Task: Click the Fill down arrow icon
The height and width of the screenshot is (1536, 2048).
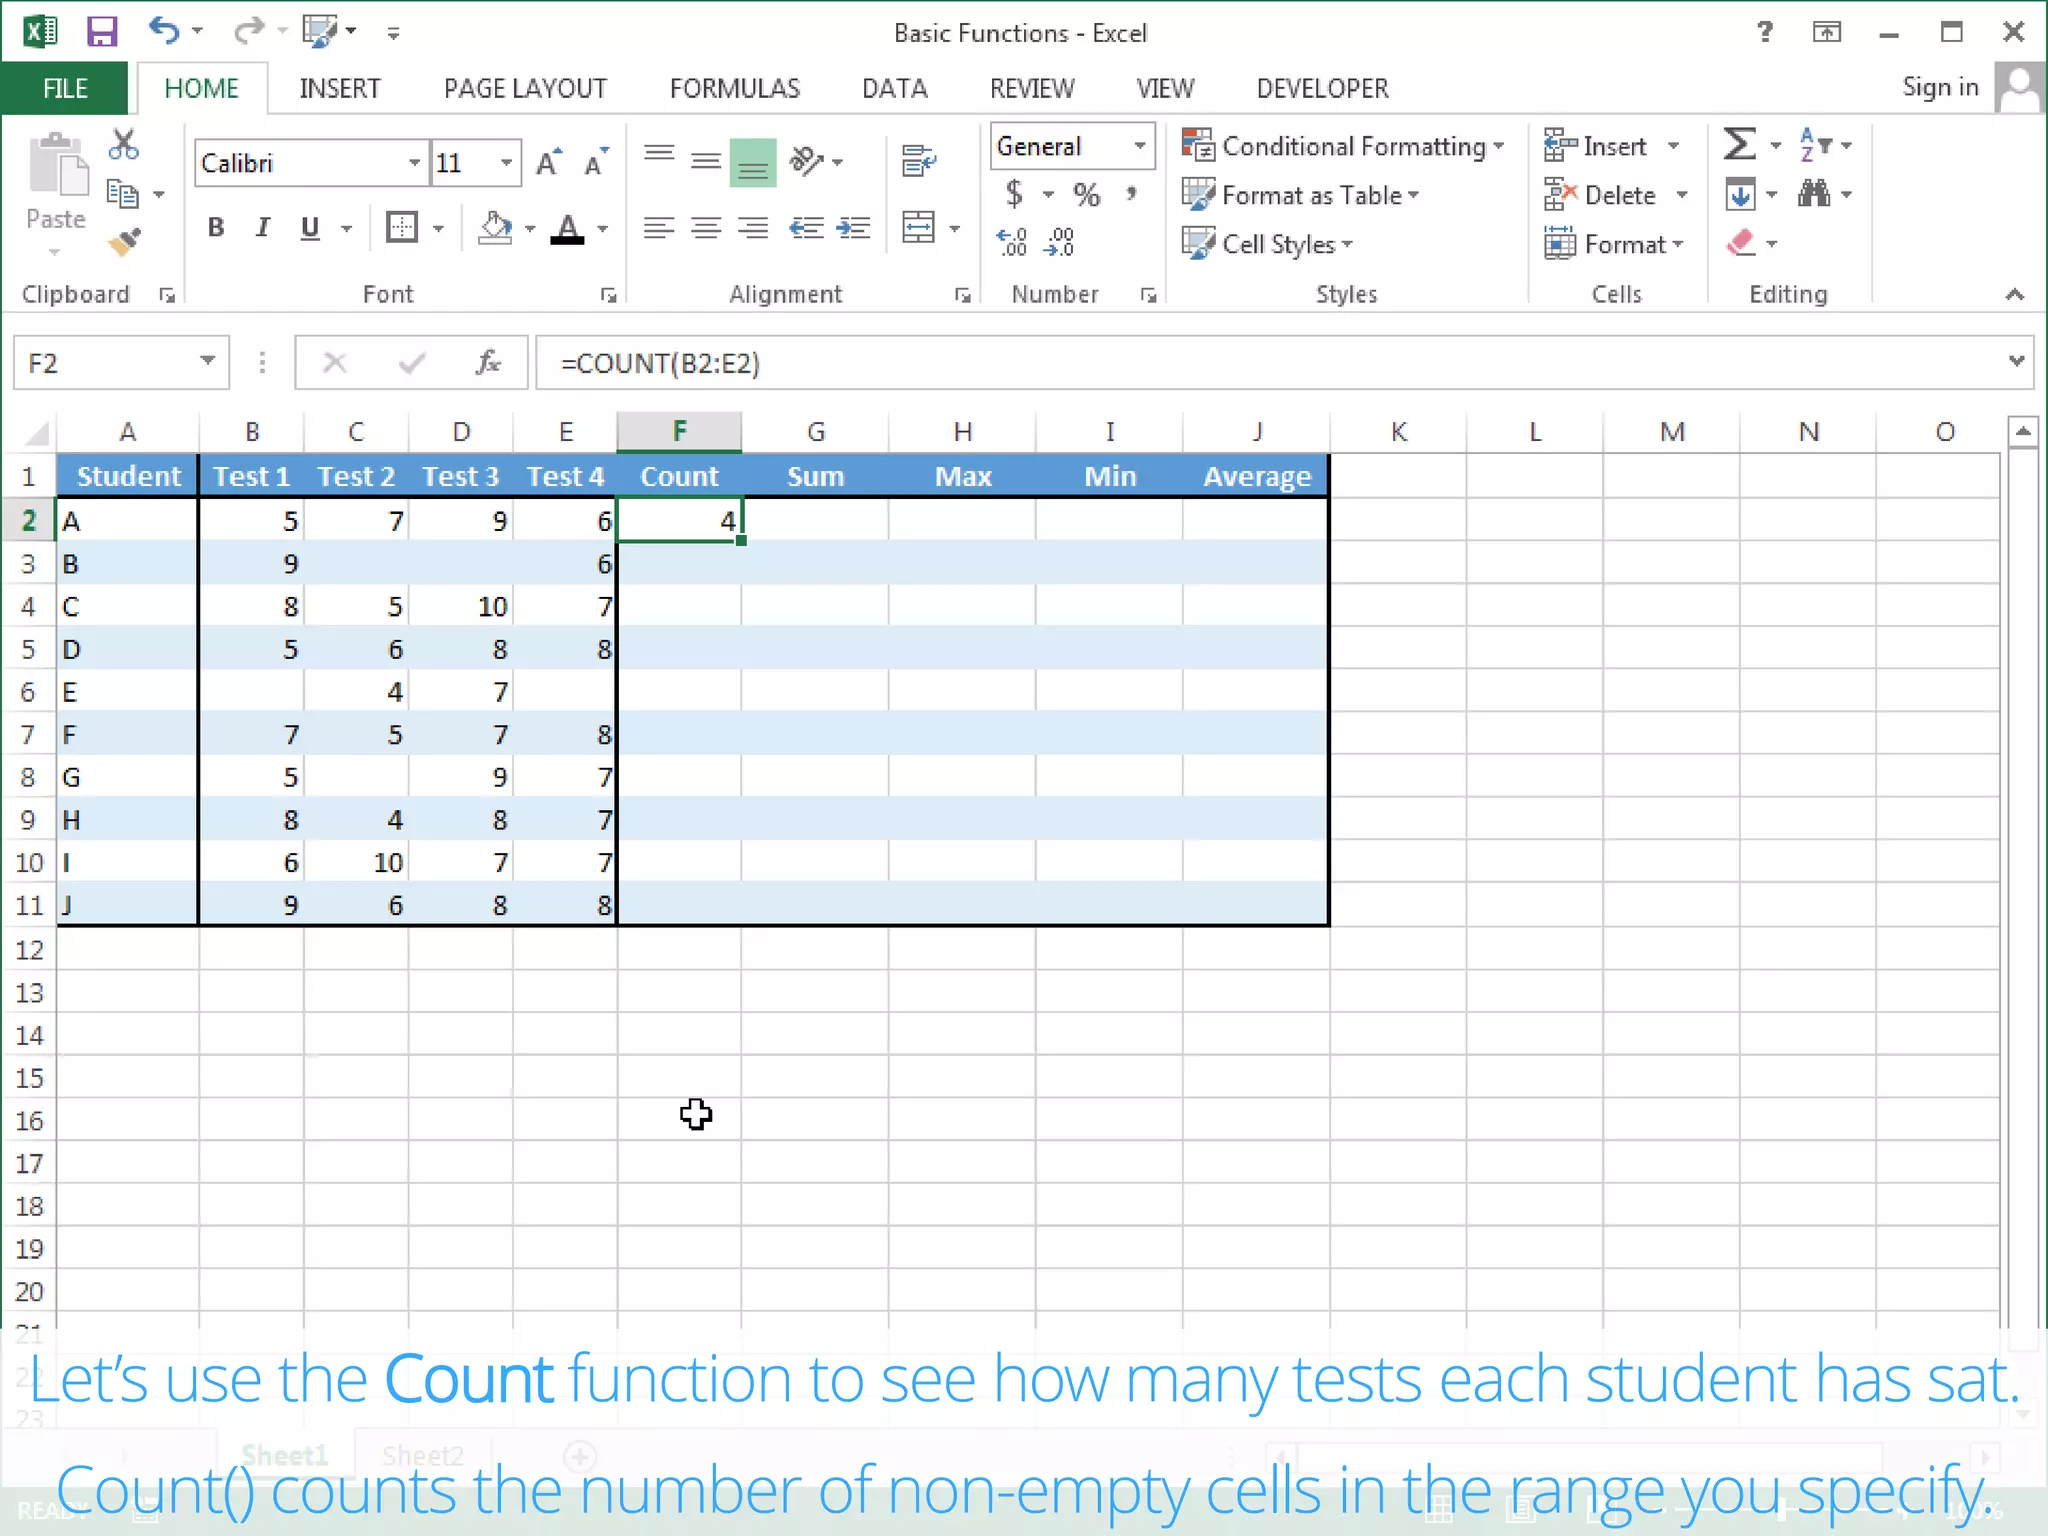Action: (1740, 194)
